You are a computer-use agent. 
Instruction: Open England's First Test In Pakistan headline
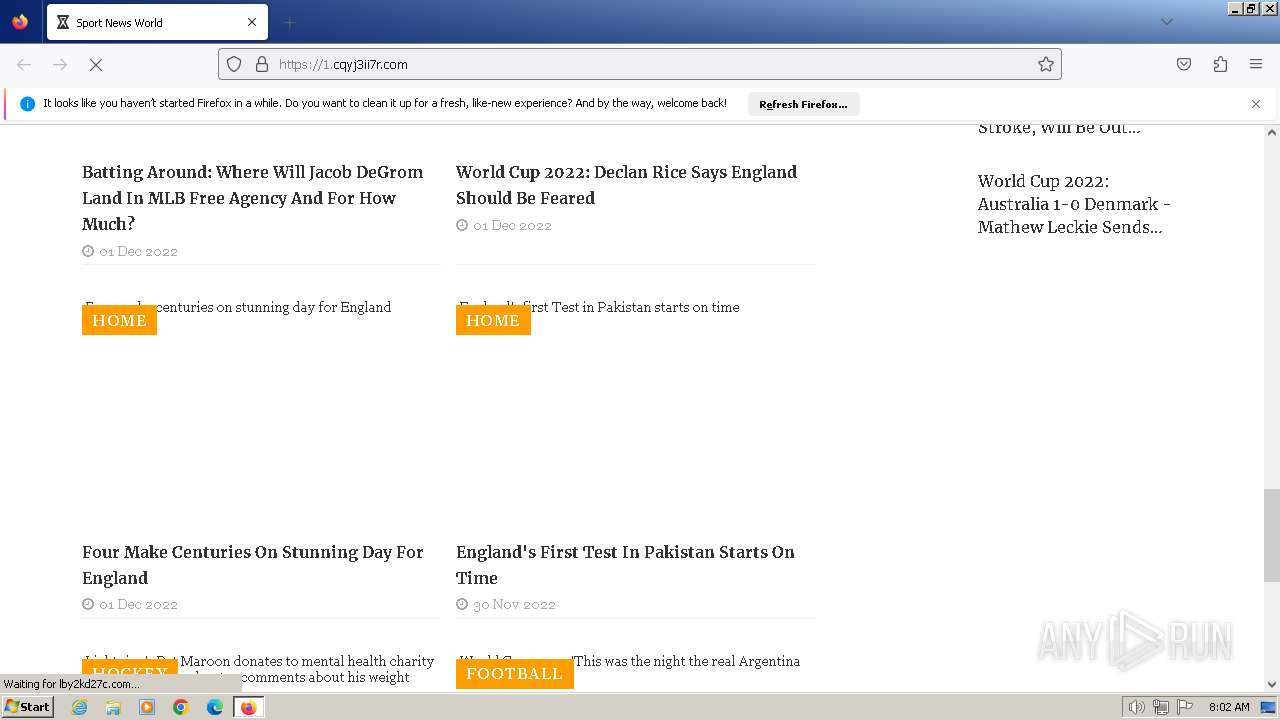pos(625,565)
